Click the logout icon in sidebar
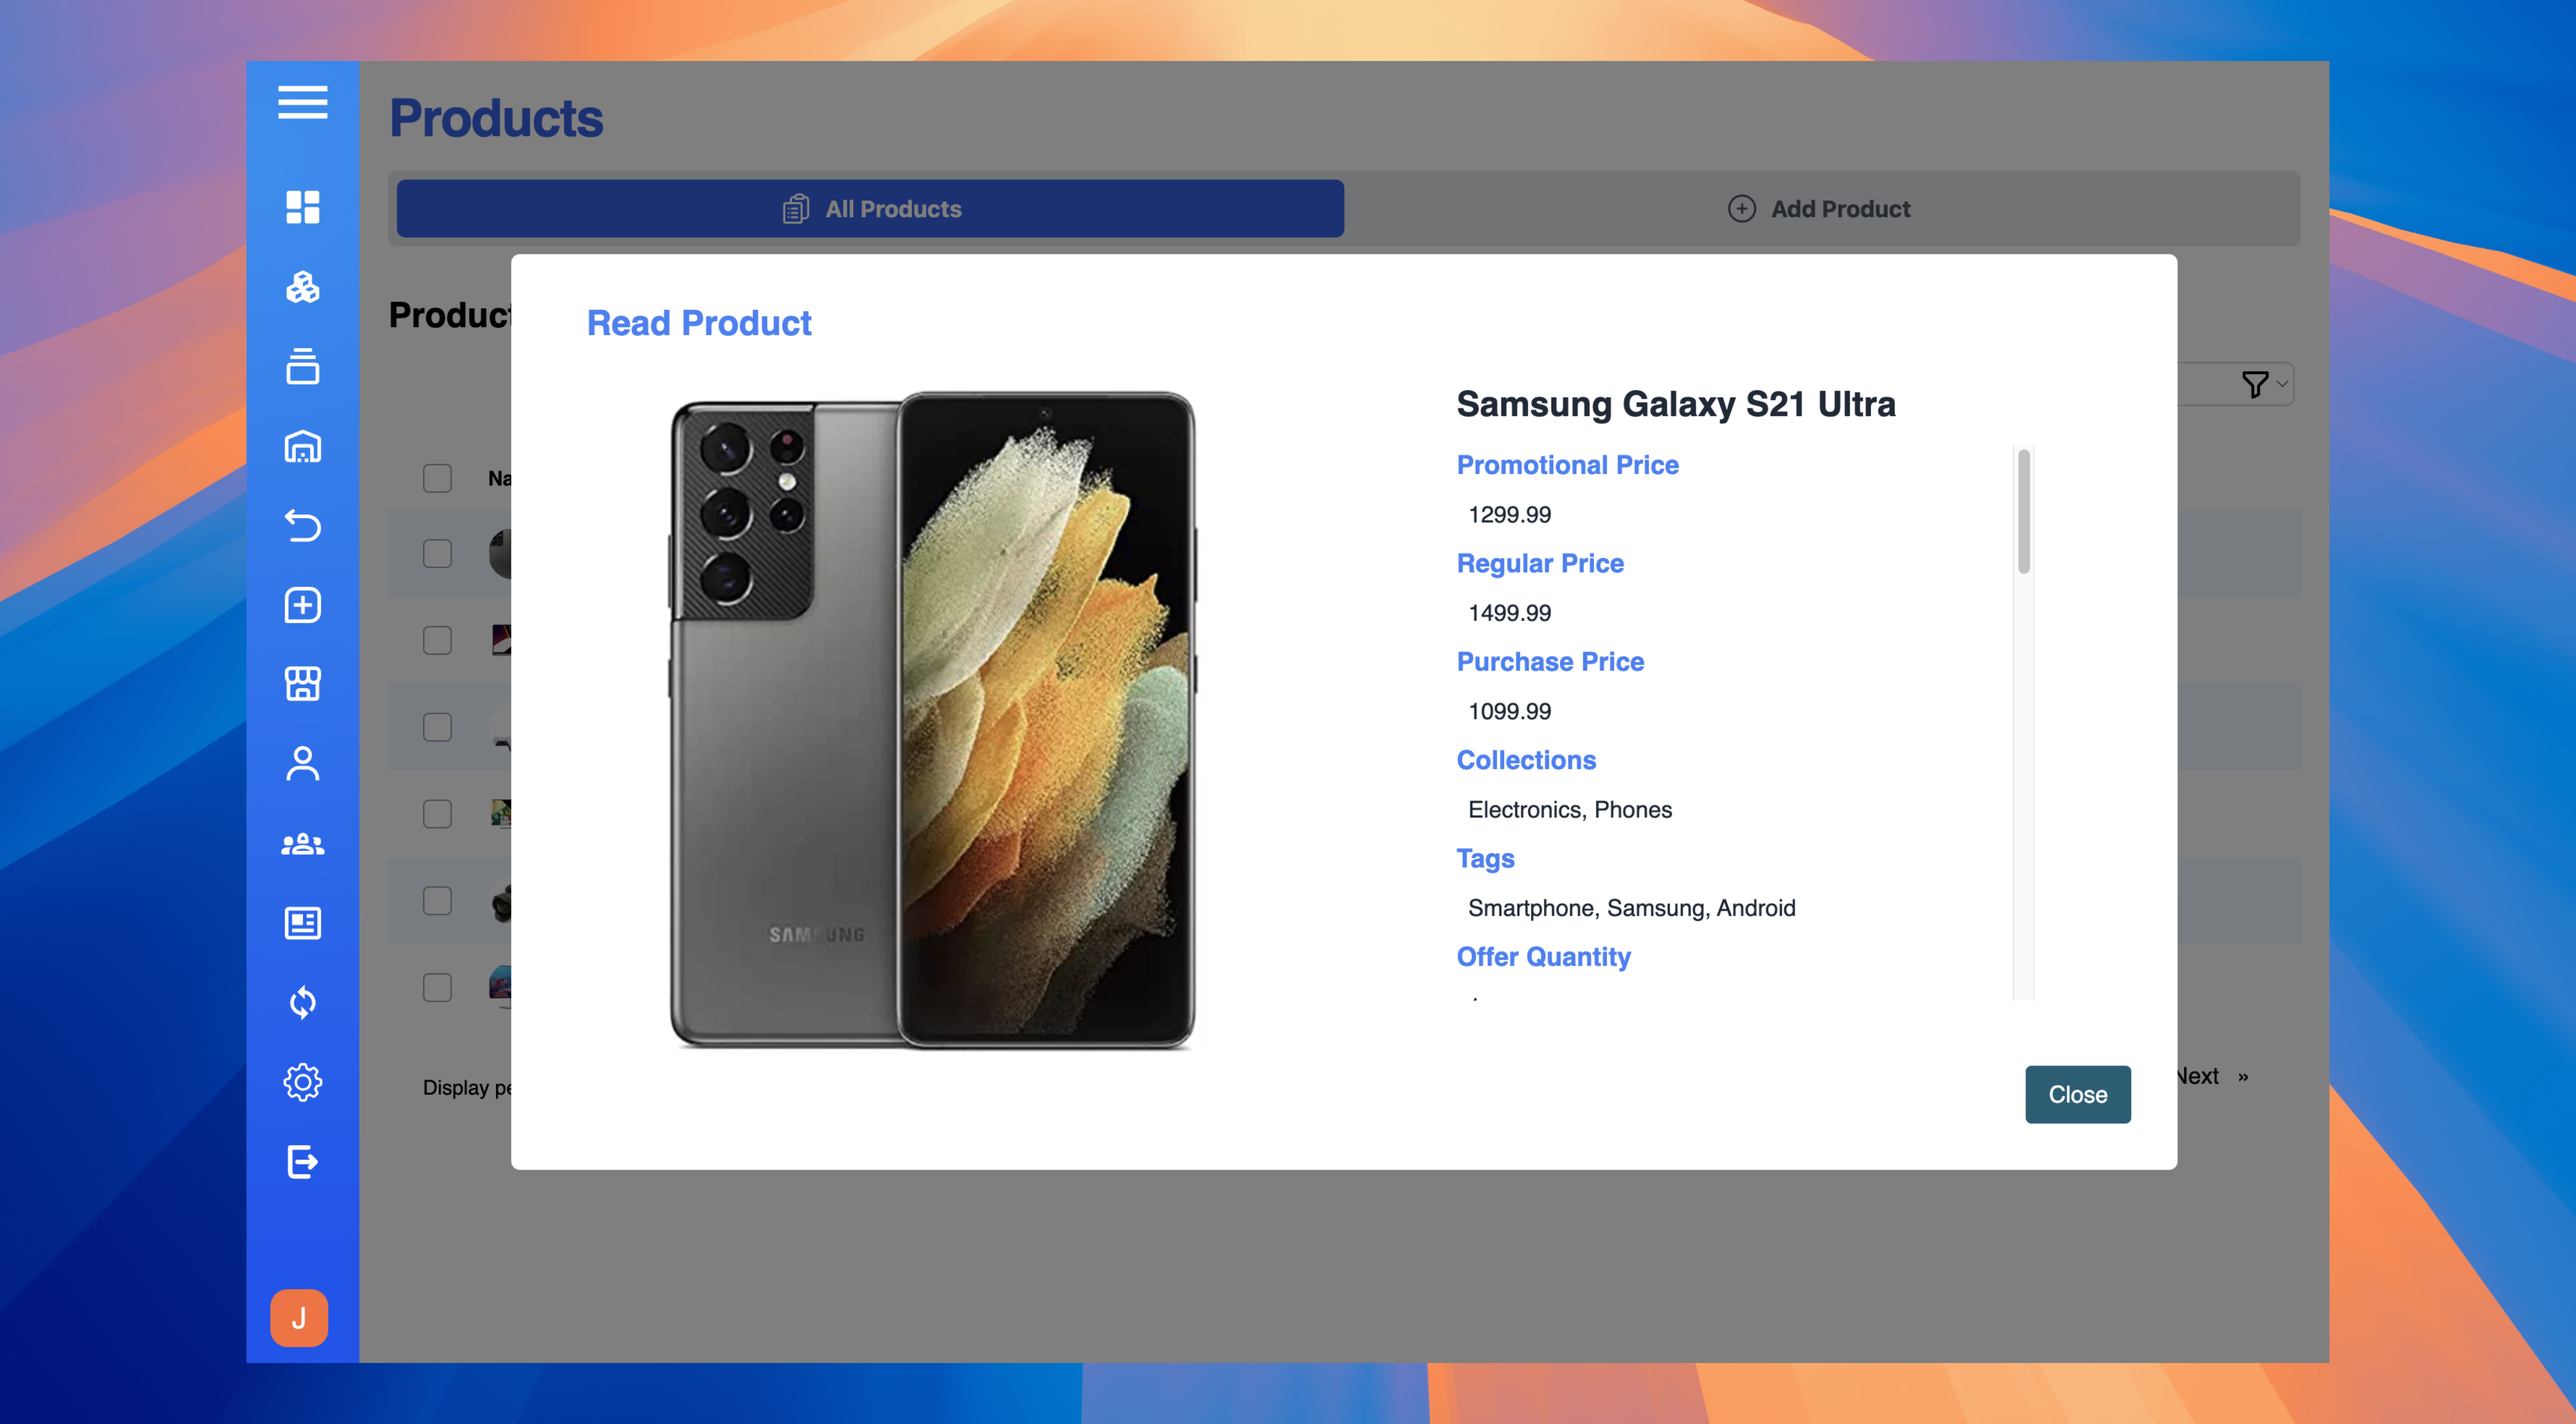The height and width of the screenshot is (1424, 2576). (302, 1161)
